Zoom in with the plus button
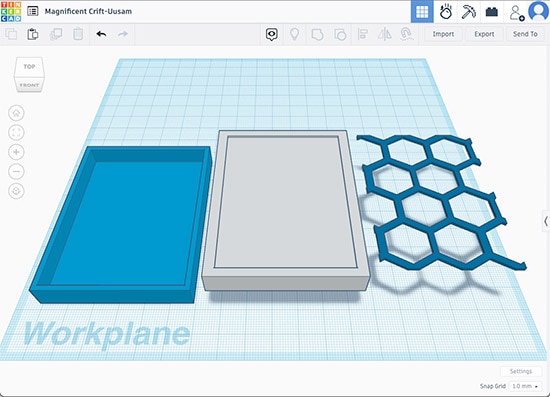This screenshot has width=550, height=397. (x=16, y=152)
